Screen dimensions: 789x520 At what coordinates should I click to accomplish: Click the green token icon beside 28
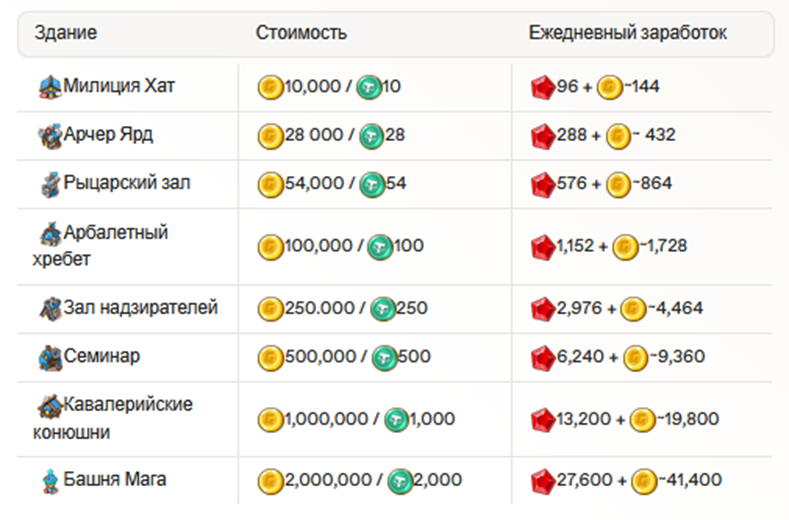(x=371, y=136)
